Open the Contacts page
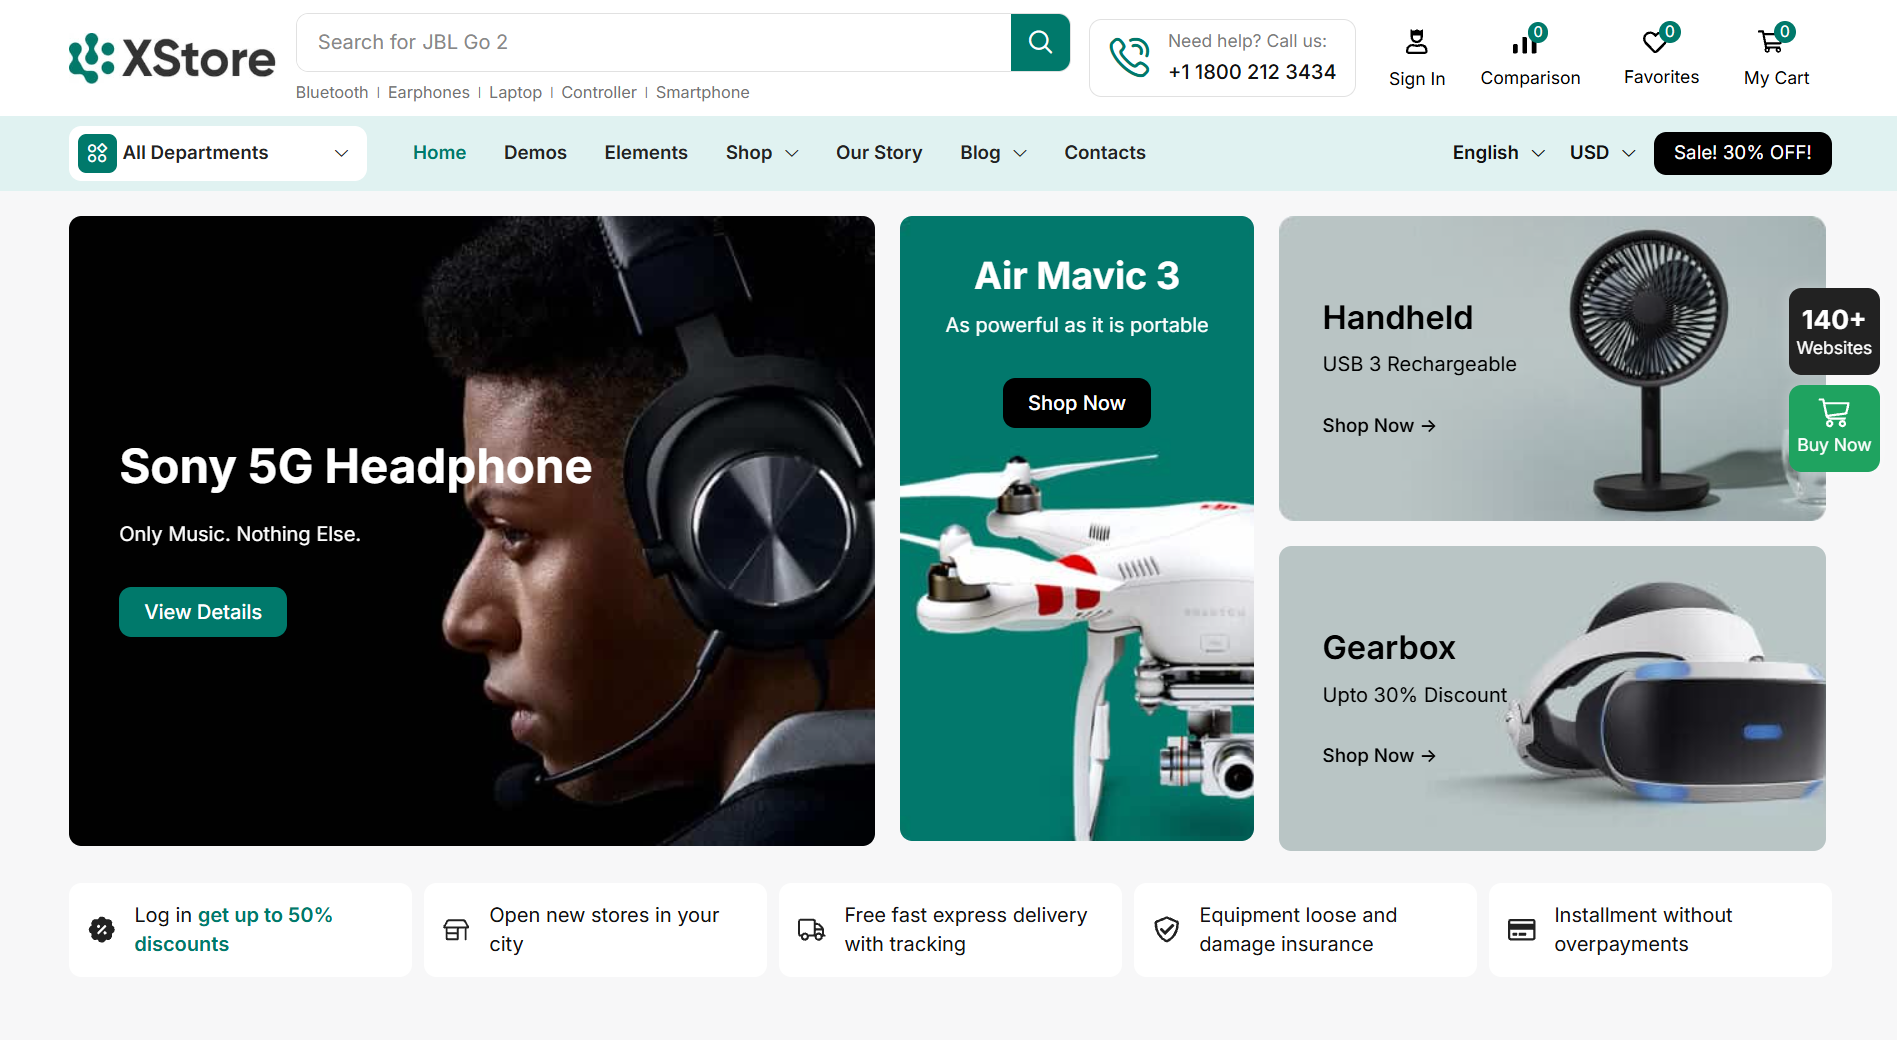The height and width of the screenshot is (1056, 1897). pos(1105,153)
